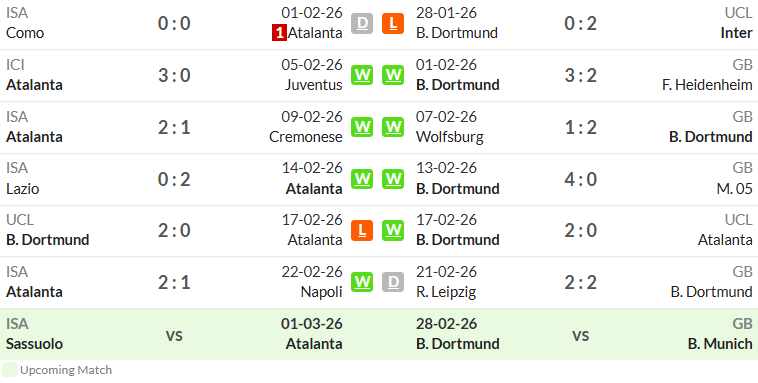The width and height of the screenshot is (758, 383).
Task: Click the vs label for Sassuolo–Atalanta match
Action: pos(174,335)
